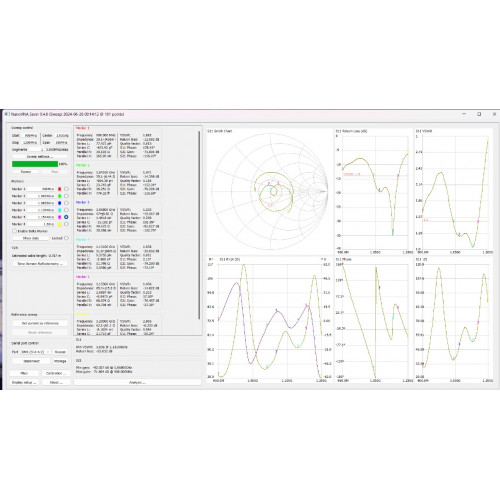
Task: Click the S11 Phase chart
Action: 374,320
